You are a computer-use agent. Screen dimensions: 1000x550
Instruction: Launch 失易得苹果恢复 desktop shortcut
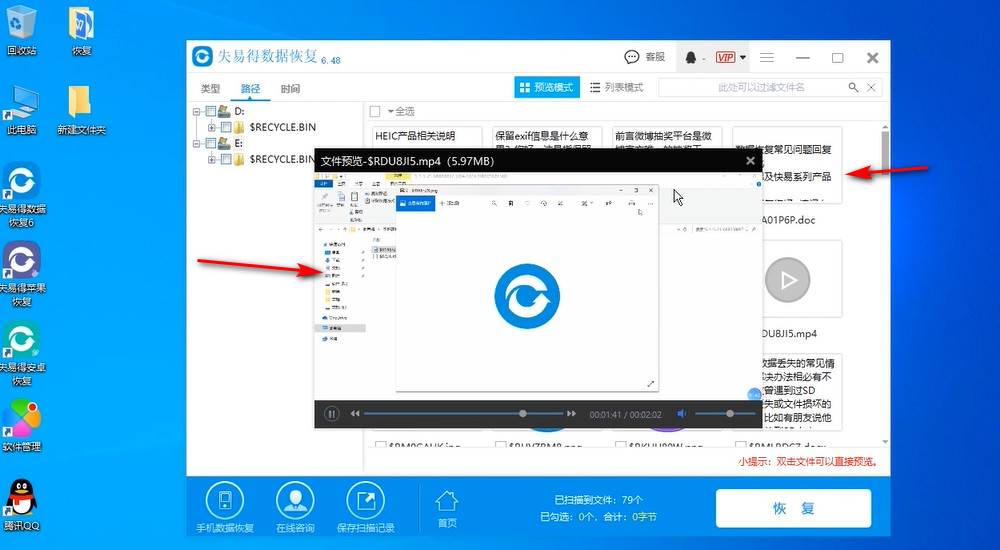click(22, 274)
